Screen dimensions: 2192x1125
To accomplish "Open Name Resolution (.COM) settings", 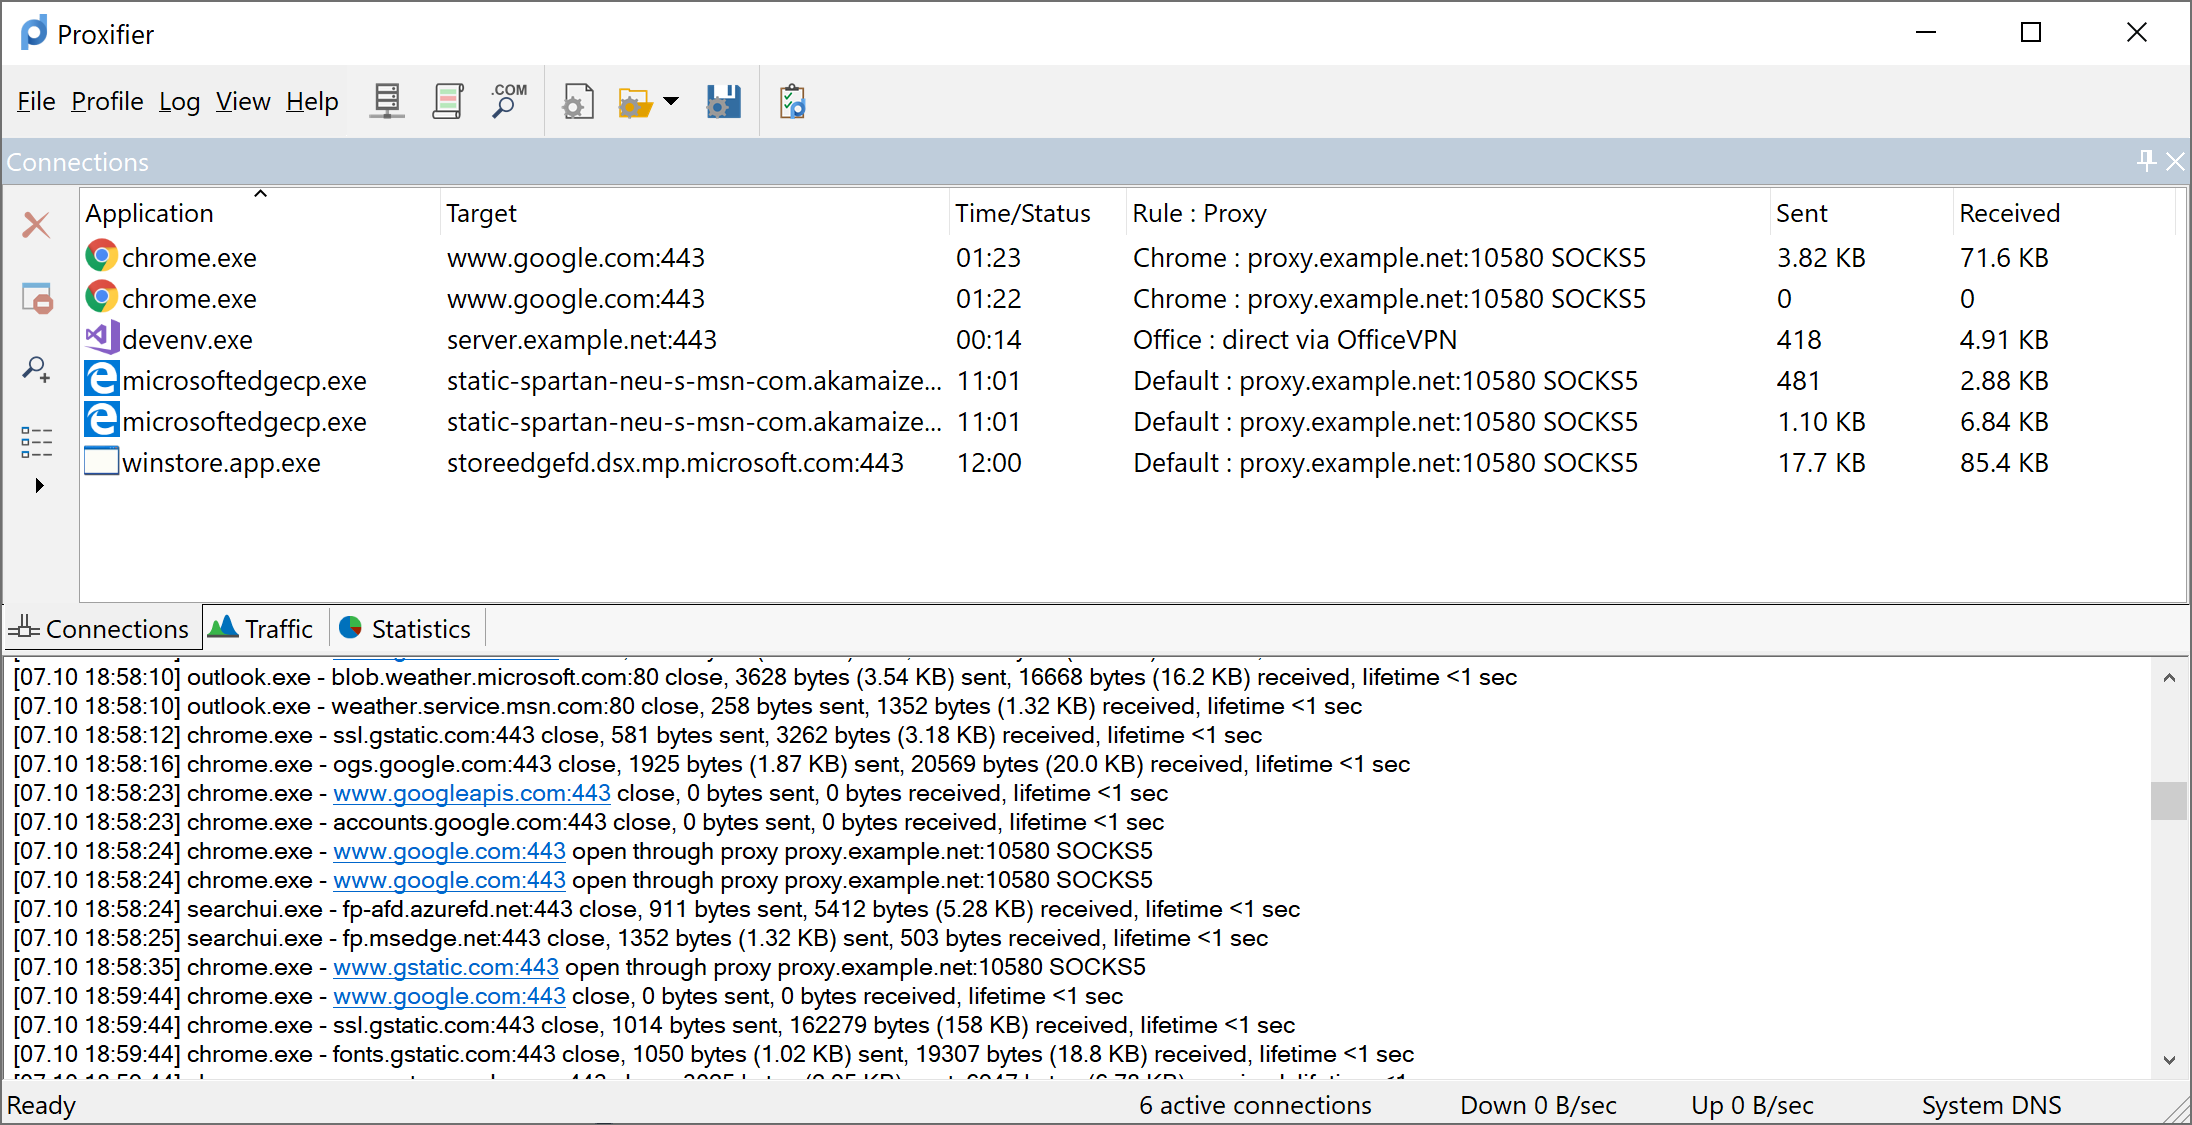I will (508, 101).
